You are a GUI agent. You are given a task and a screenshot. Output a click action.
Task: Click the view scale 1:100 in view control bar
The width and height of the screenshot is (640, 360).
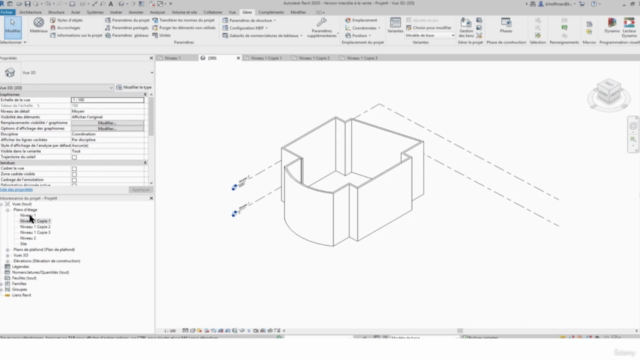[x=170, y=331]
